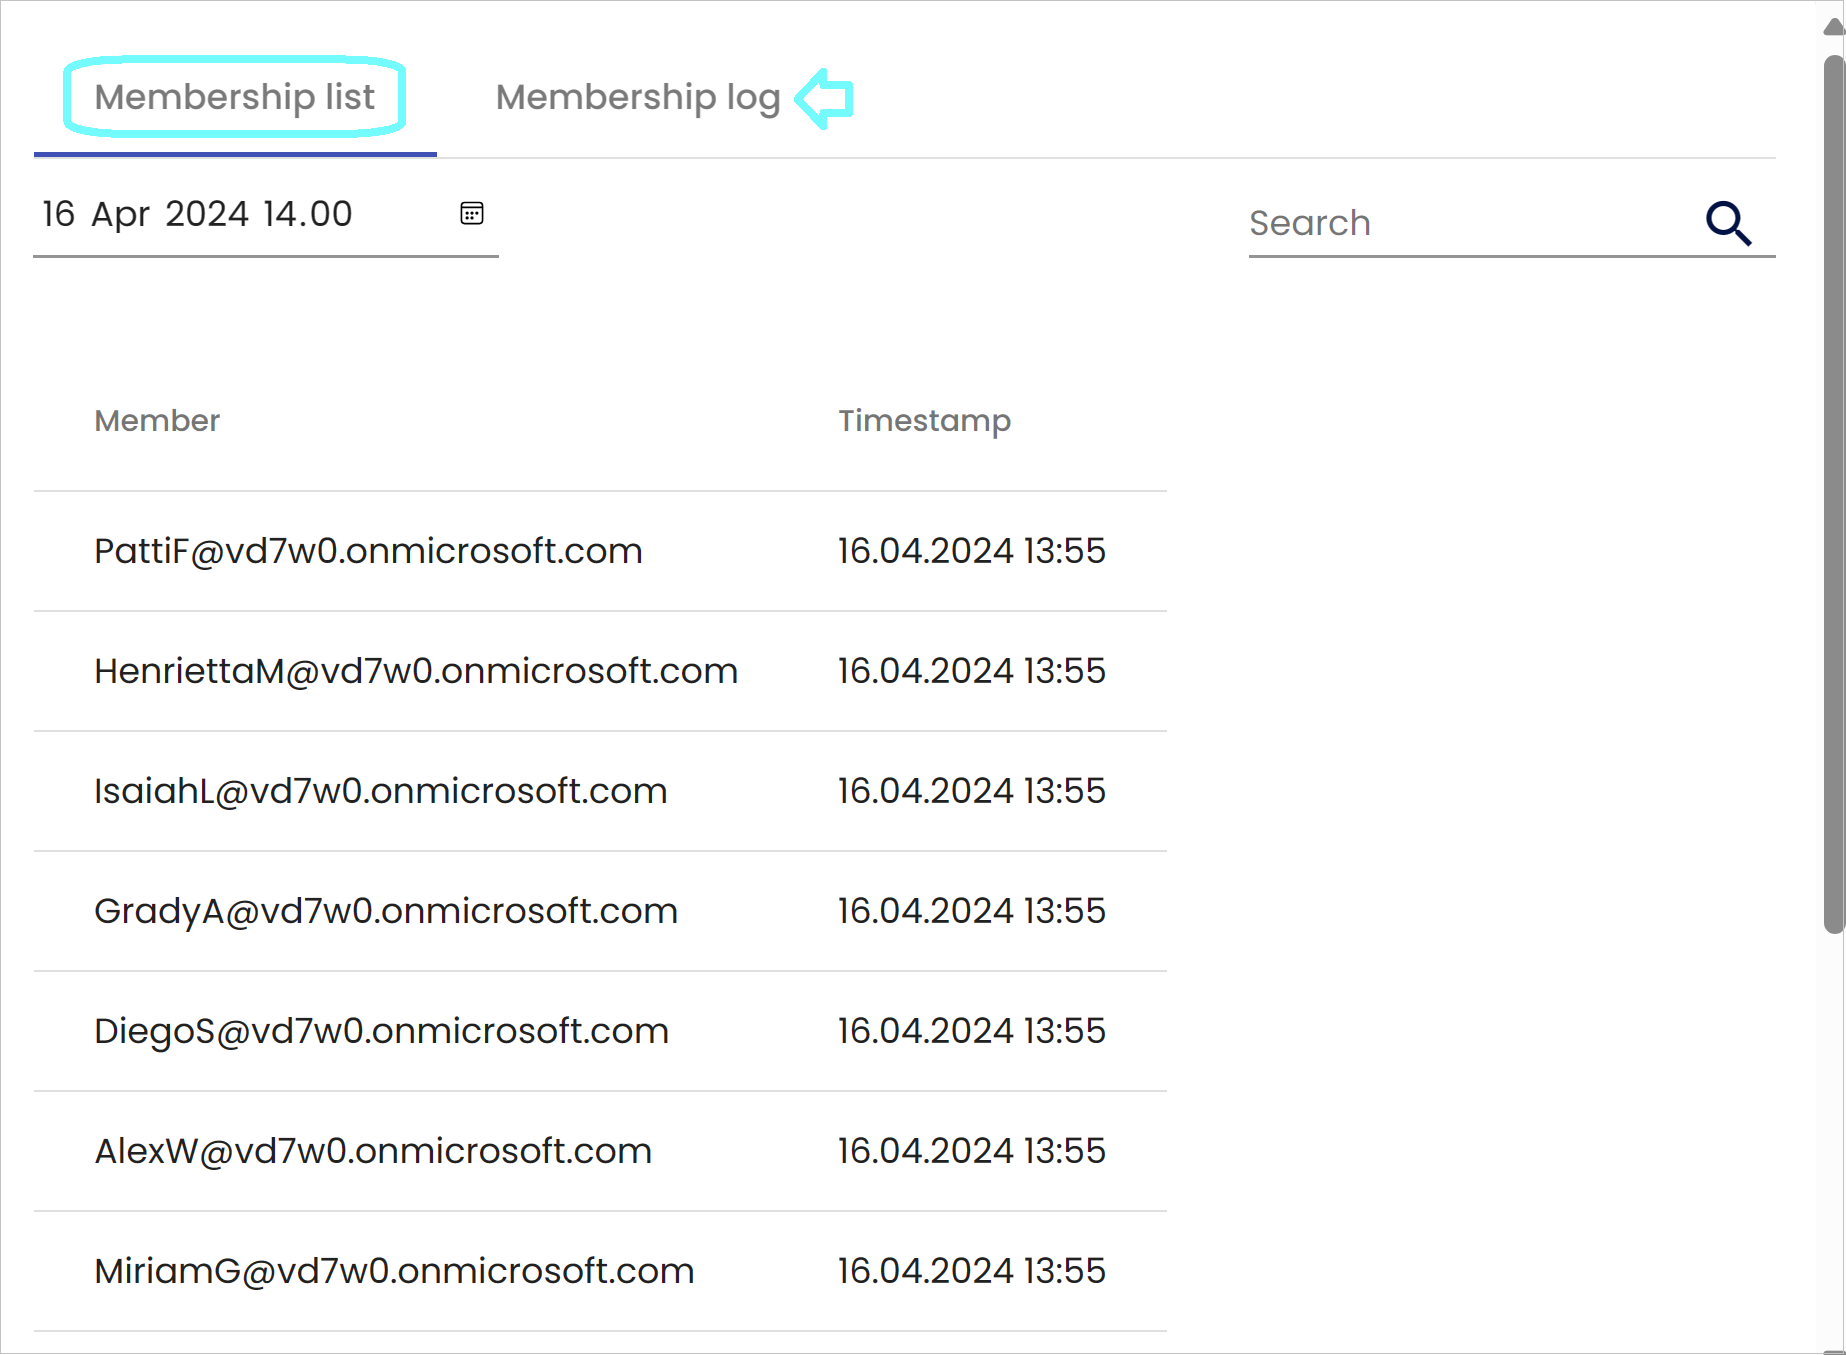Open the calendar date picker icon

472,213
